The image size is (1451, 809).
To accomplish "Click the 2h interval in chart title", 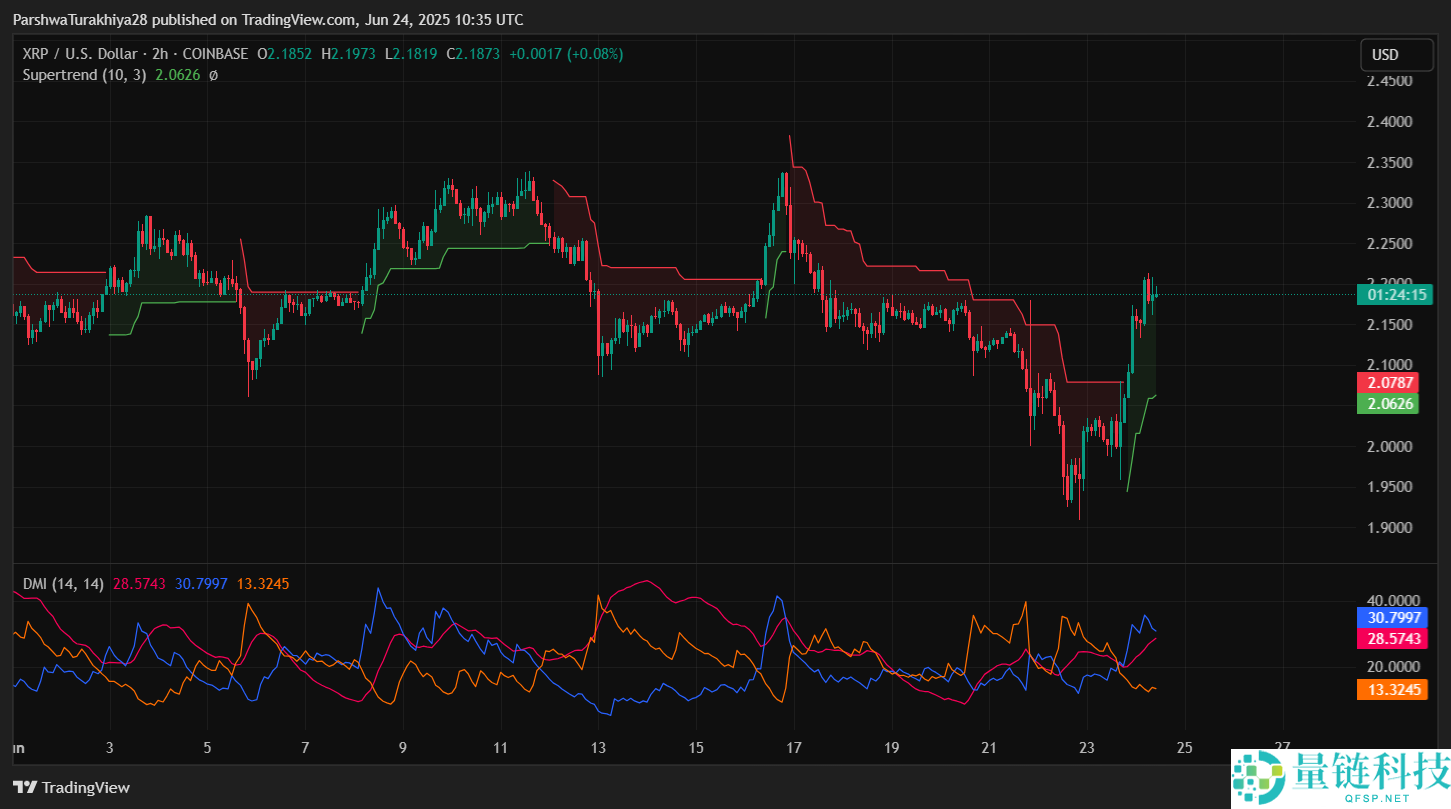I will coord(160,54).
